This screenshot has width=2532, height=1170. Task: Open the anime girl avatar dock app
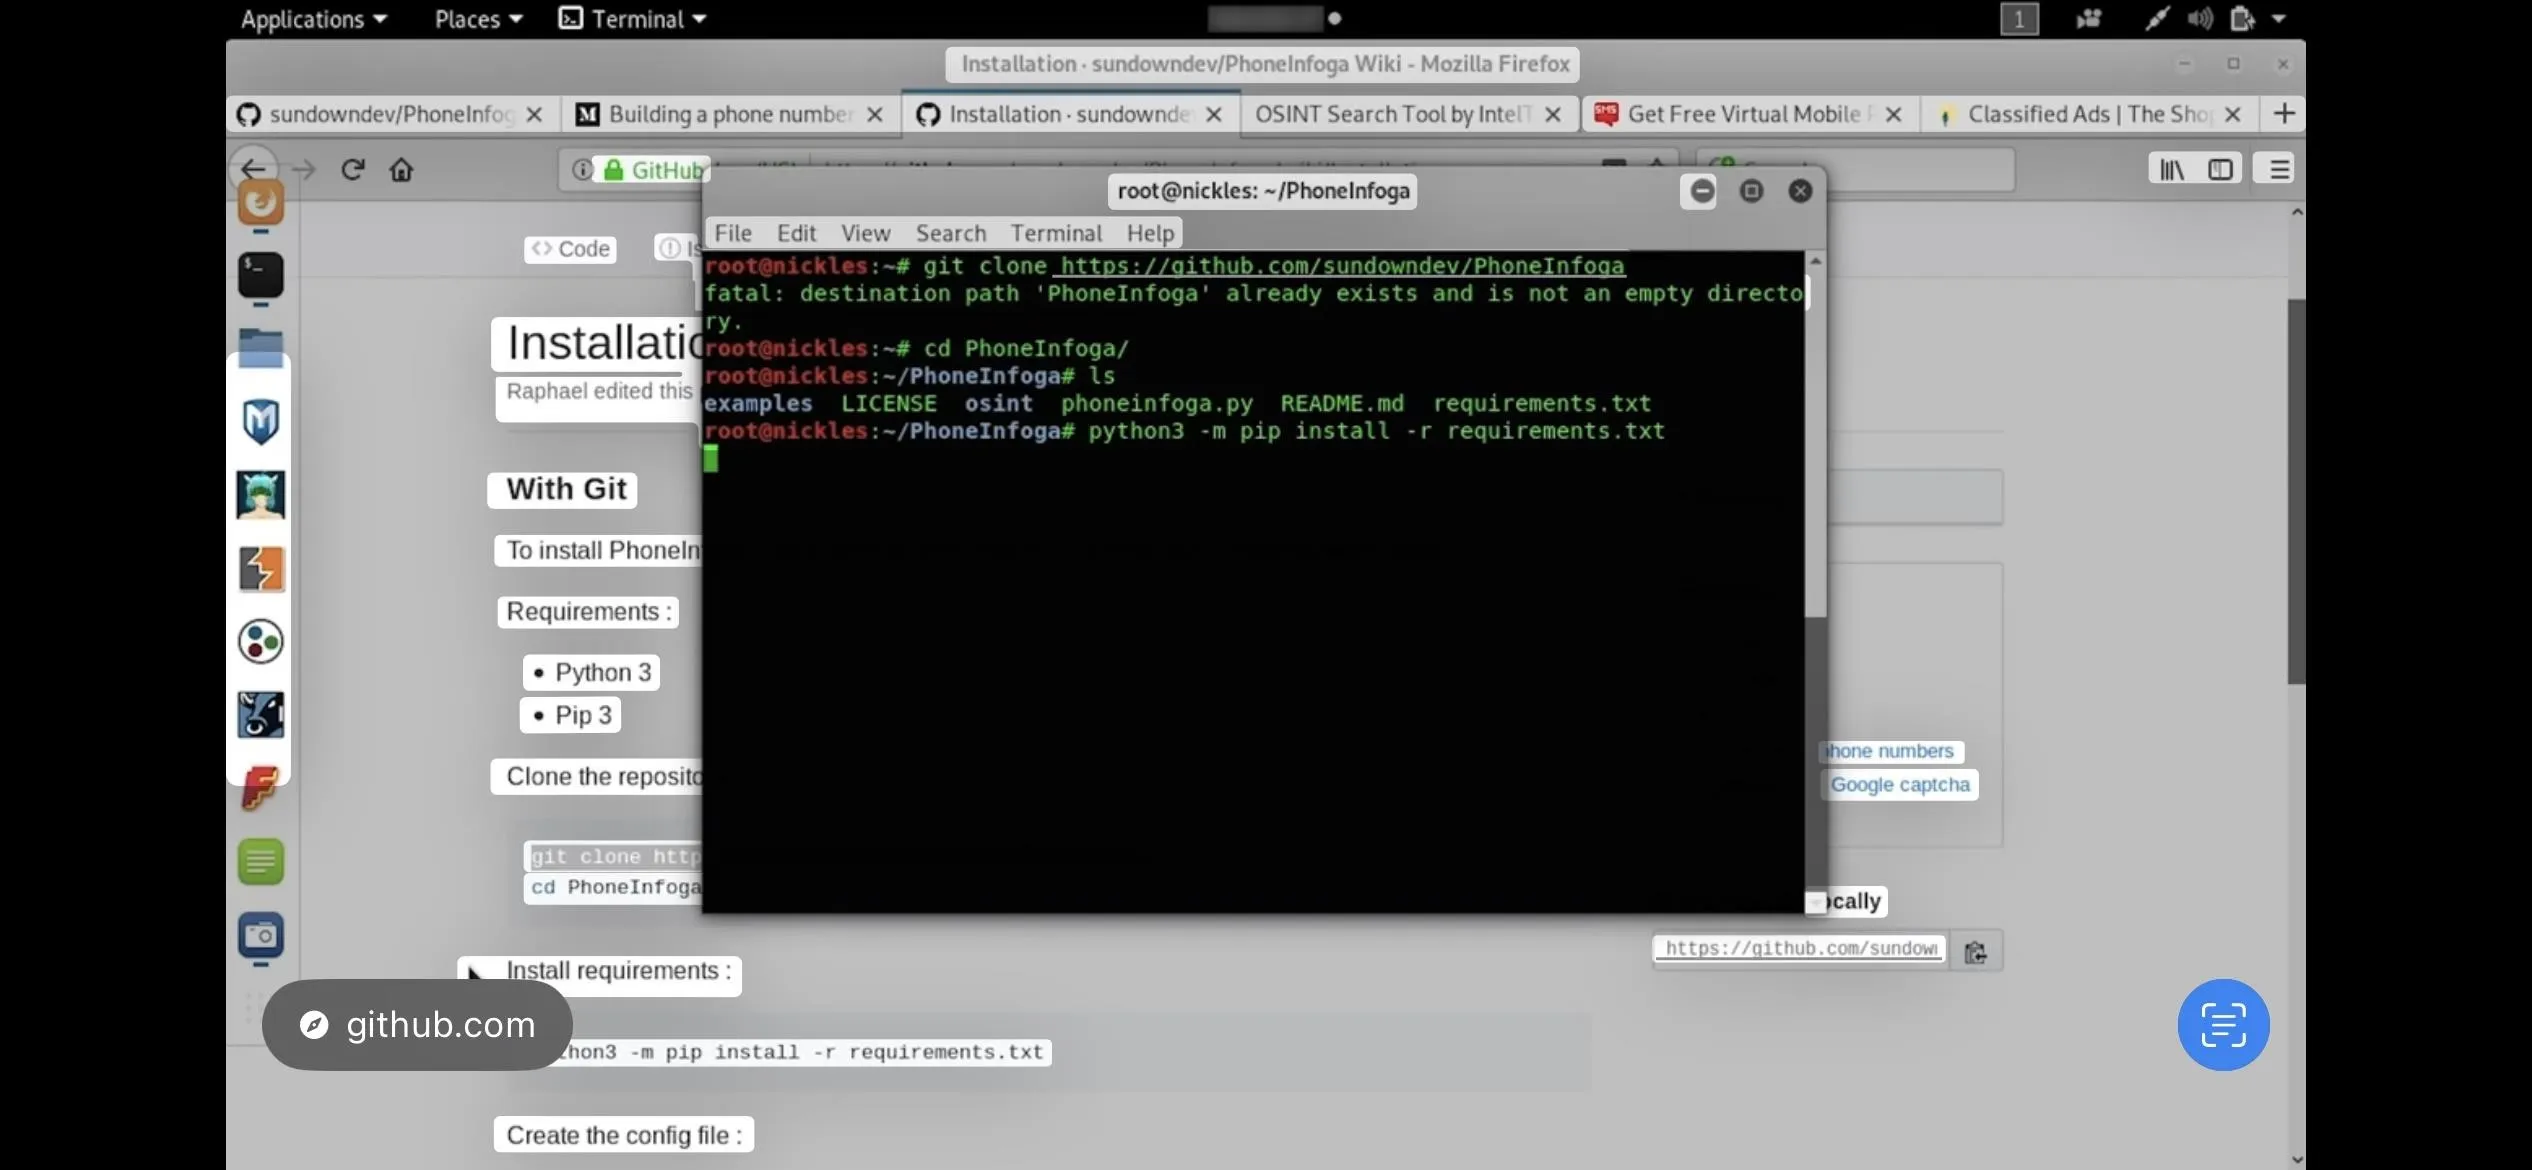[260, 495]
